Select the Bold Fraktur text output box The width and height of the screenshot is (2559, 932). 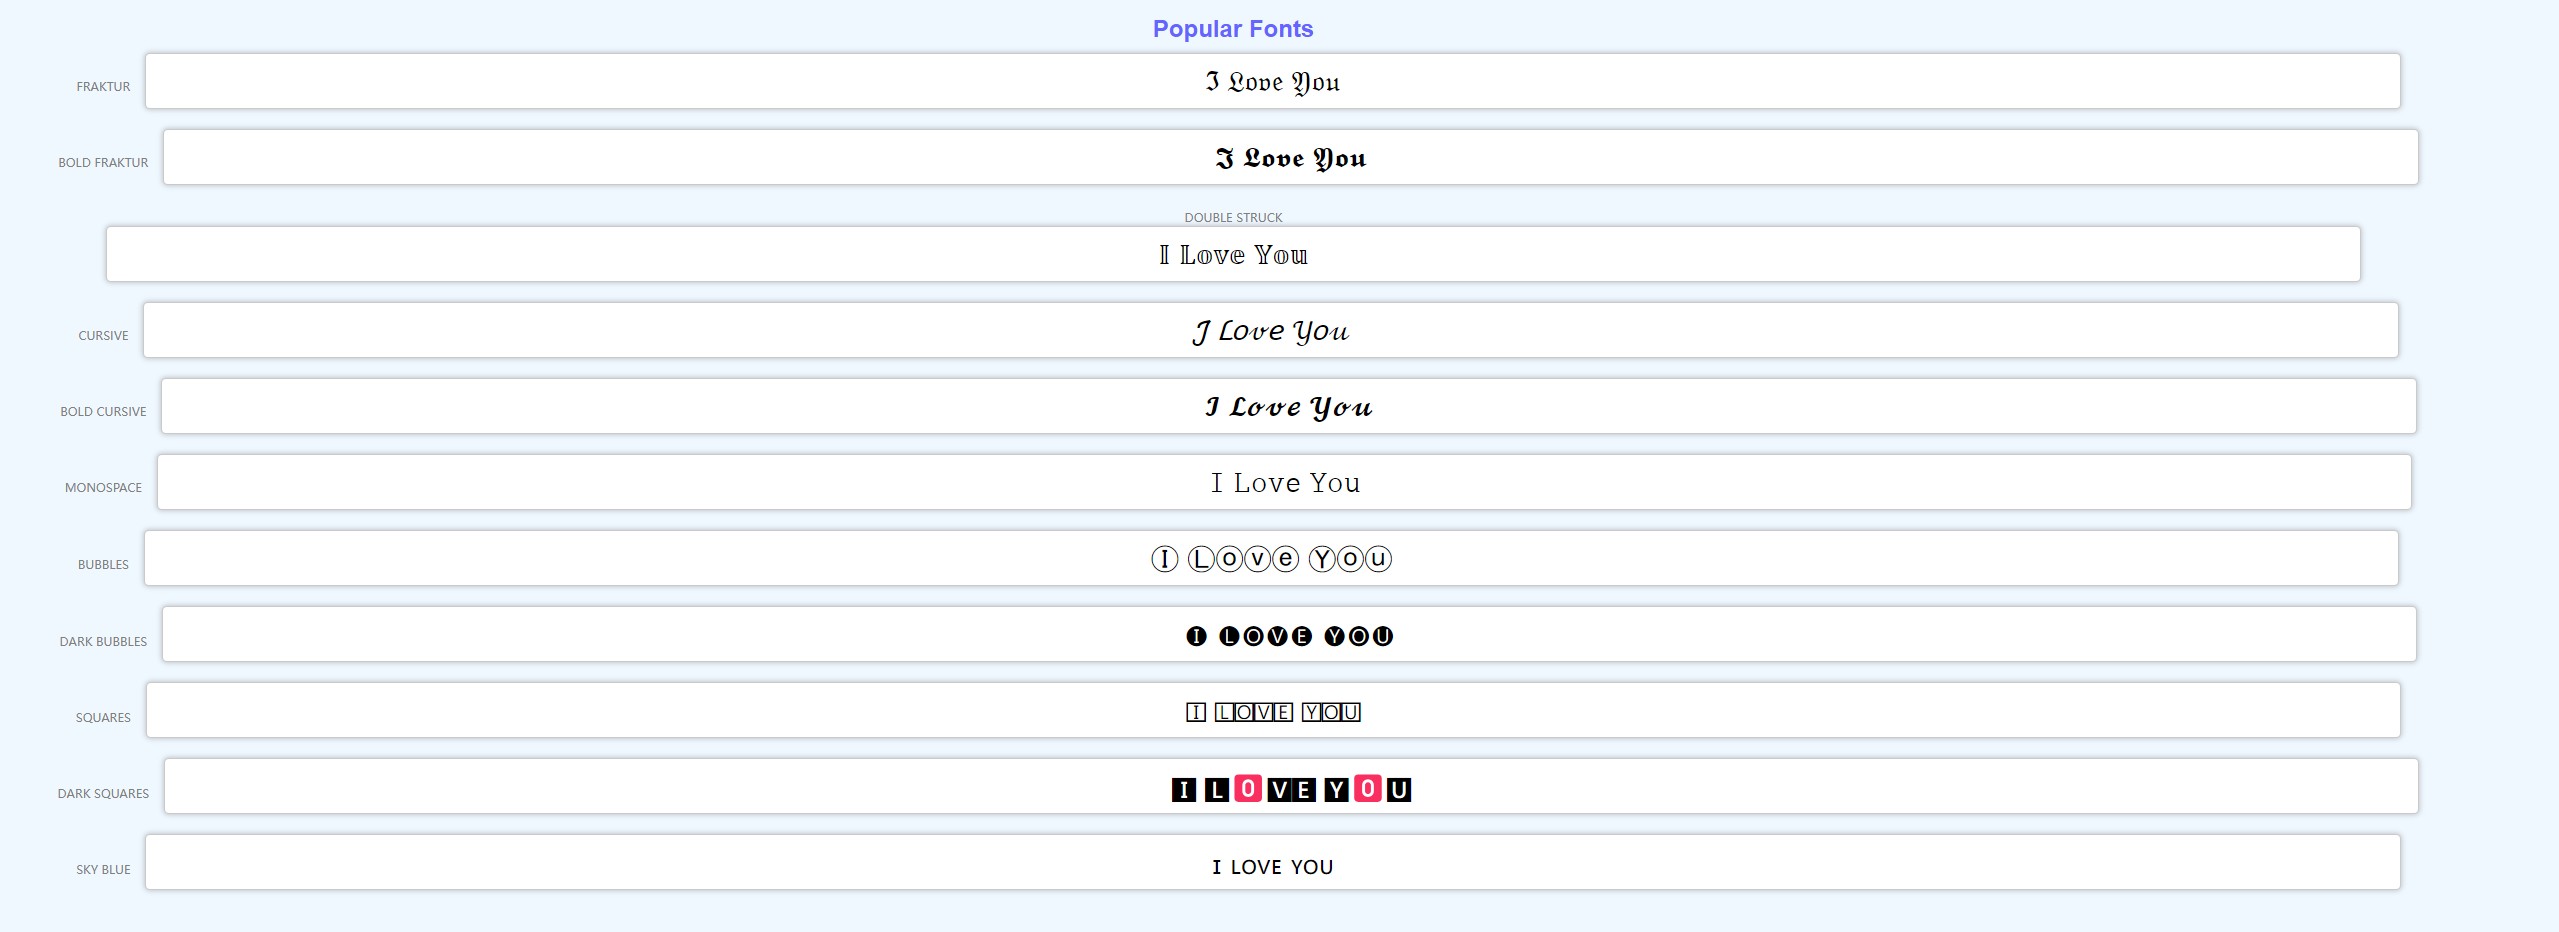pos(1290,158)
